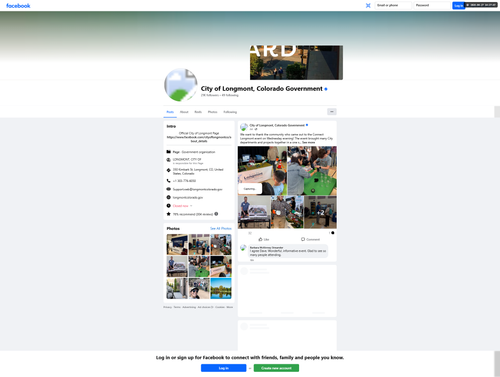Image resolution: width=500 pixels, height=377 pixels.
Task: Click the page phone number
Action: (184, 181)
